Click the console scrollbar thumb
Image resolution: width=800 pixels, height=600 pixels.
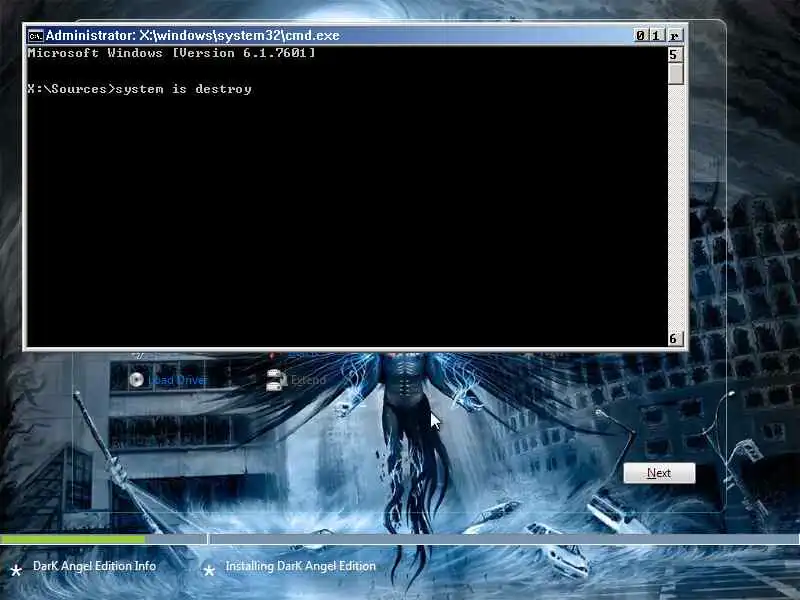pyautogui.click(x=676, y=74)
